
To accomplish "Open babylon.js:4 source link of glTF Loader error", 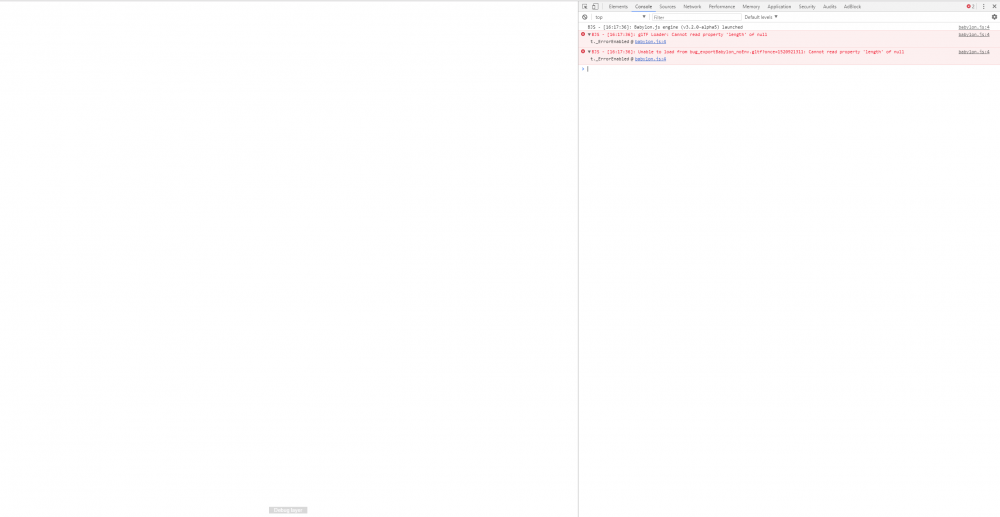I will point(974,34).
